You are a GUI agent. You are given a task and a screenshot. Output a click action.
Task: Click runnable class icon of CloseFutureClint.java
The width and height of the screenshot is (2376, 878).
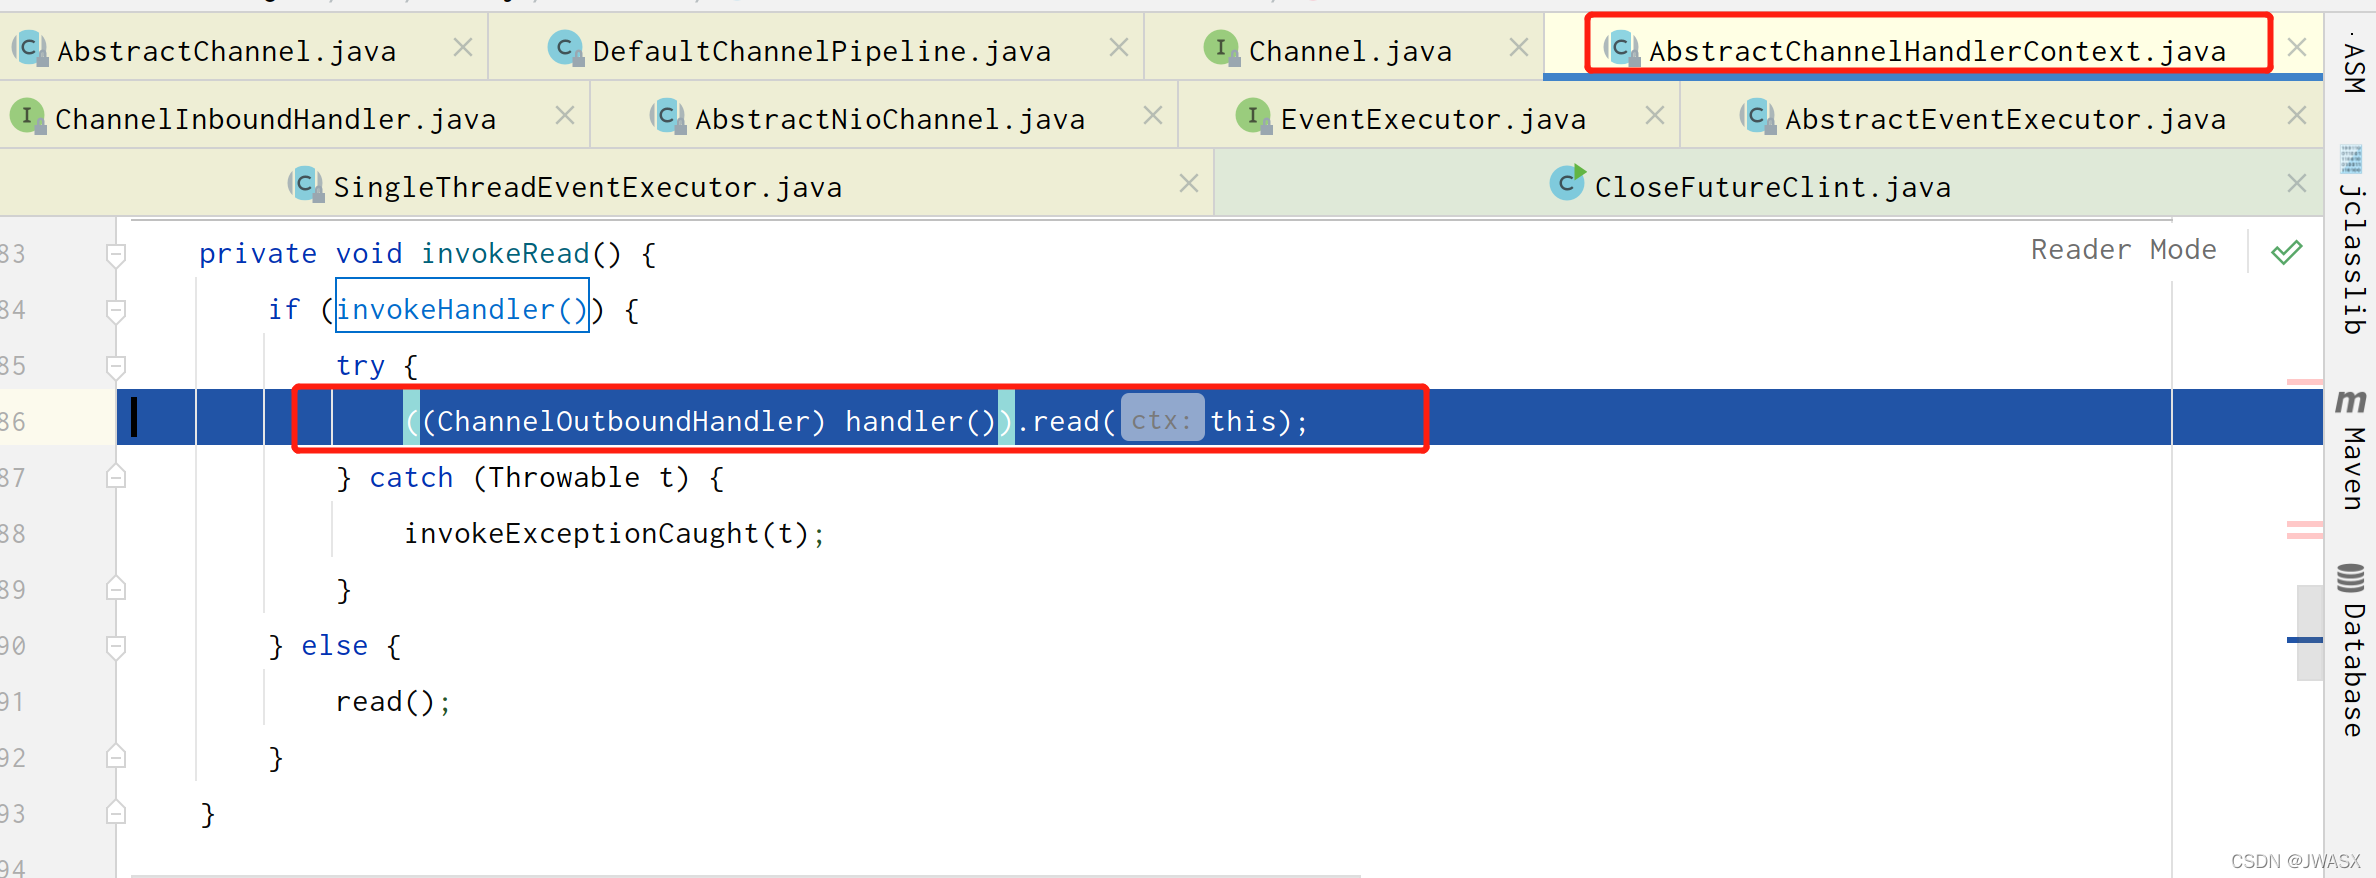click(x=1567, y=182)
